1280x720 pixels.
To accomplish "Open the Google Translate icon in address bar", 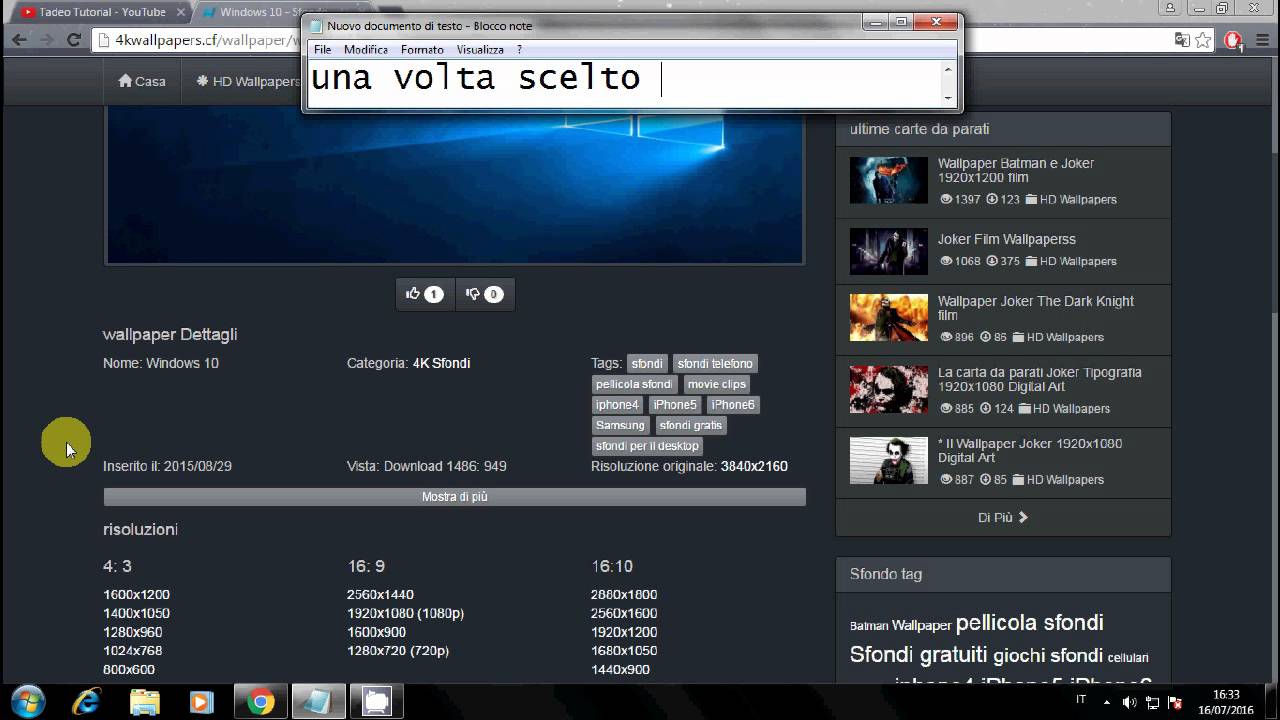I will [x=1182, y=40].
